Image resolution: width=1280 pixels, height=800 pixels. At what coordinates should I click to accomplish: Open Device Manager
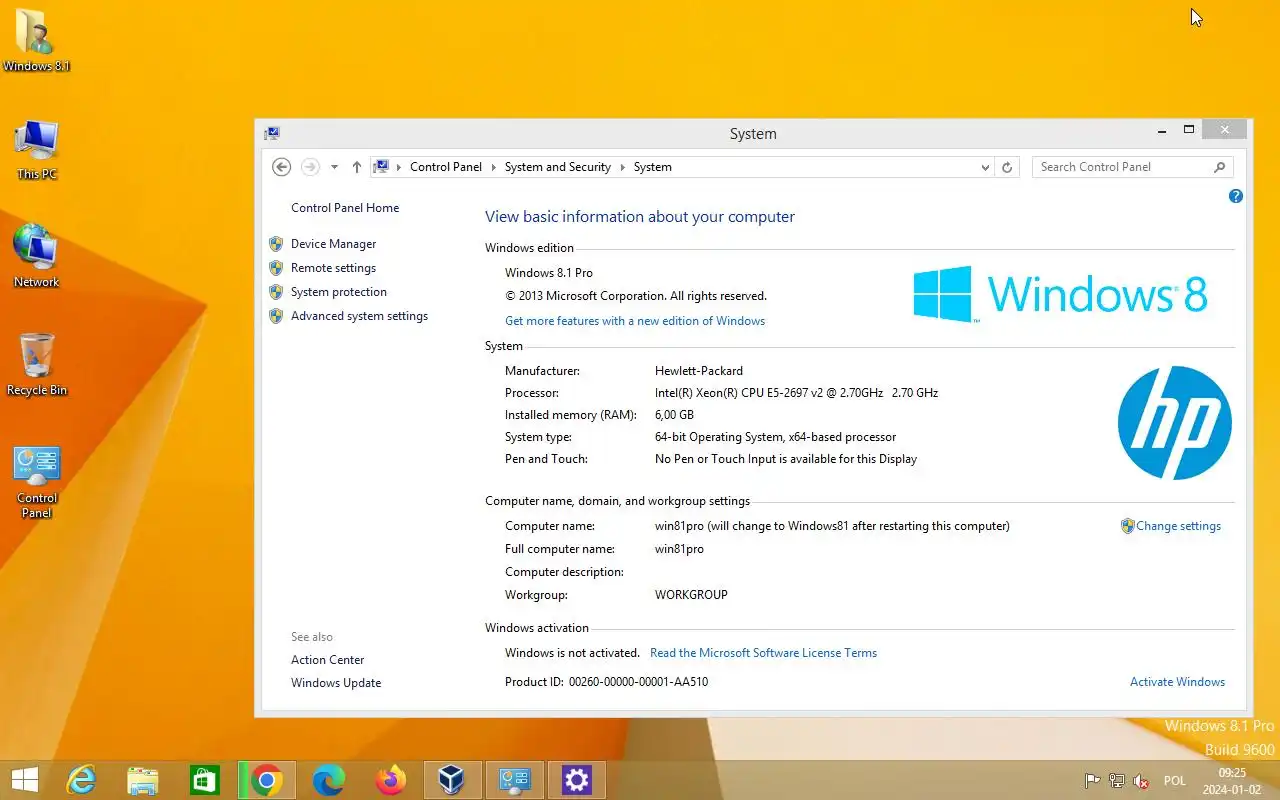point(334,244)
